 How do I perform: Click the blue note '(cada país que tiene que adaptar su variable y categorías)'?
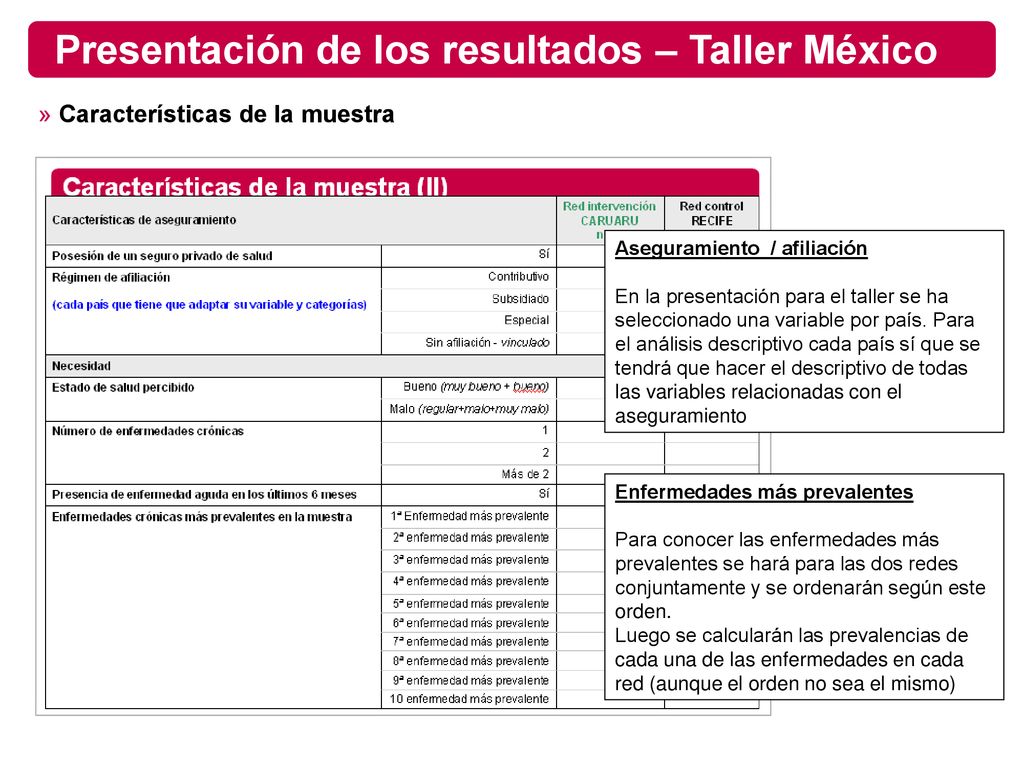pos(209,305)
